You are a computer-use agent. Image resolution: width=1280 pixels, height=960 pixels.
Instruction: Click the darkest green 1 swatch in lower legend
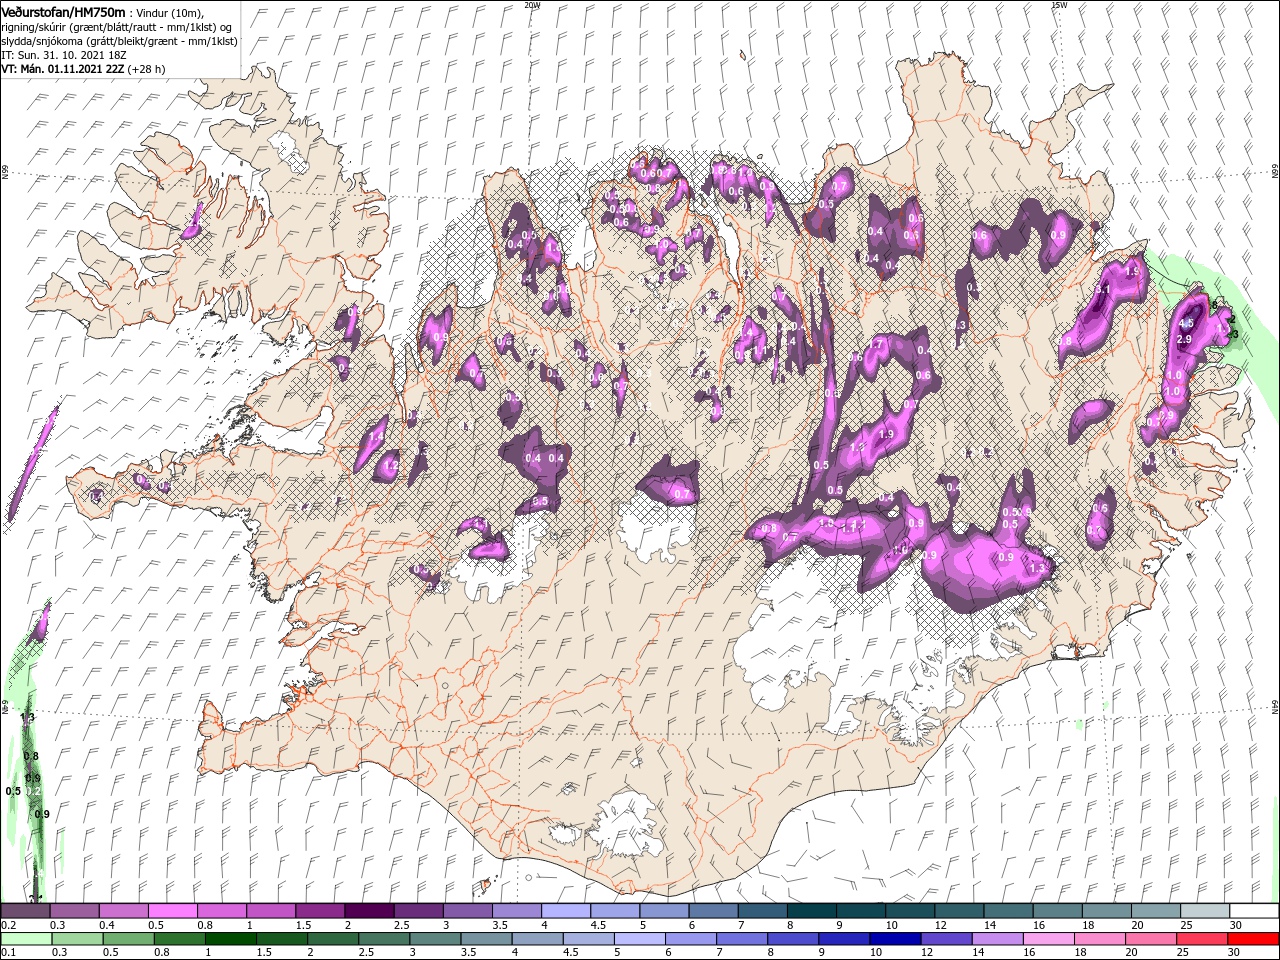click(x=231, y=939)
